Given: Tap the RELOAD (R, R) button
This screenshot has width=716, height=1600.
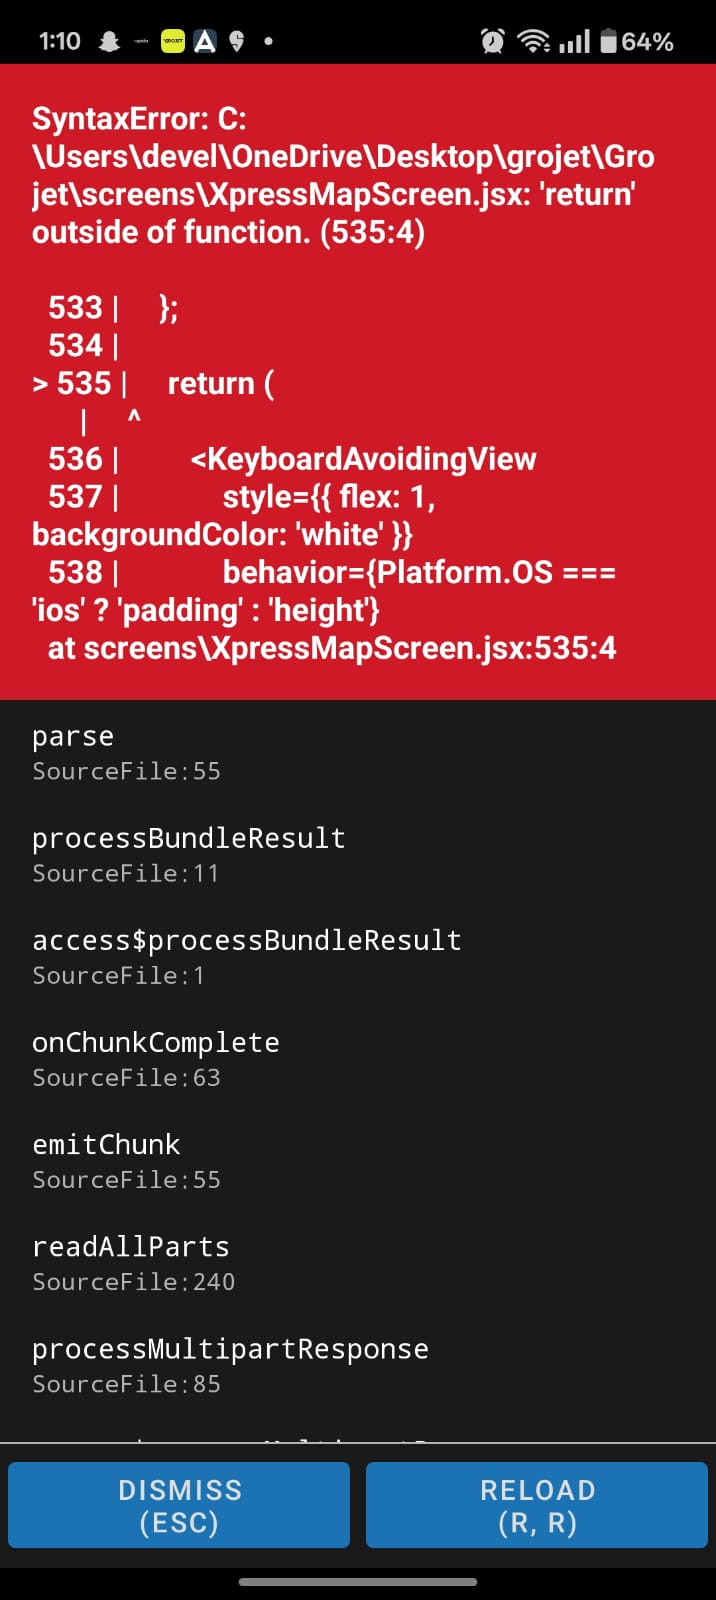Looking at the screenshot, I should [x=537, y=1505].
